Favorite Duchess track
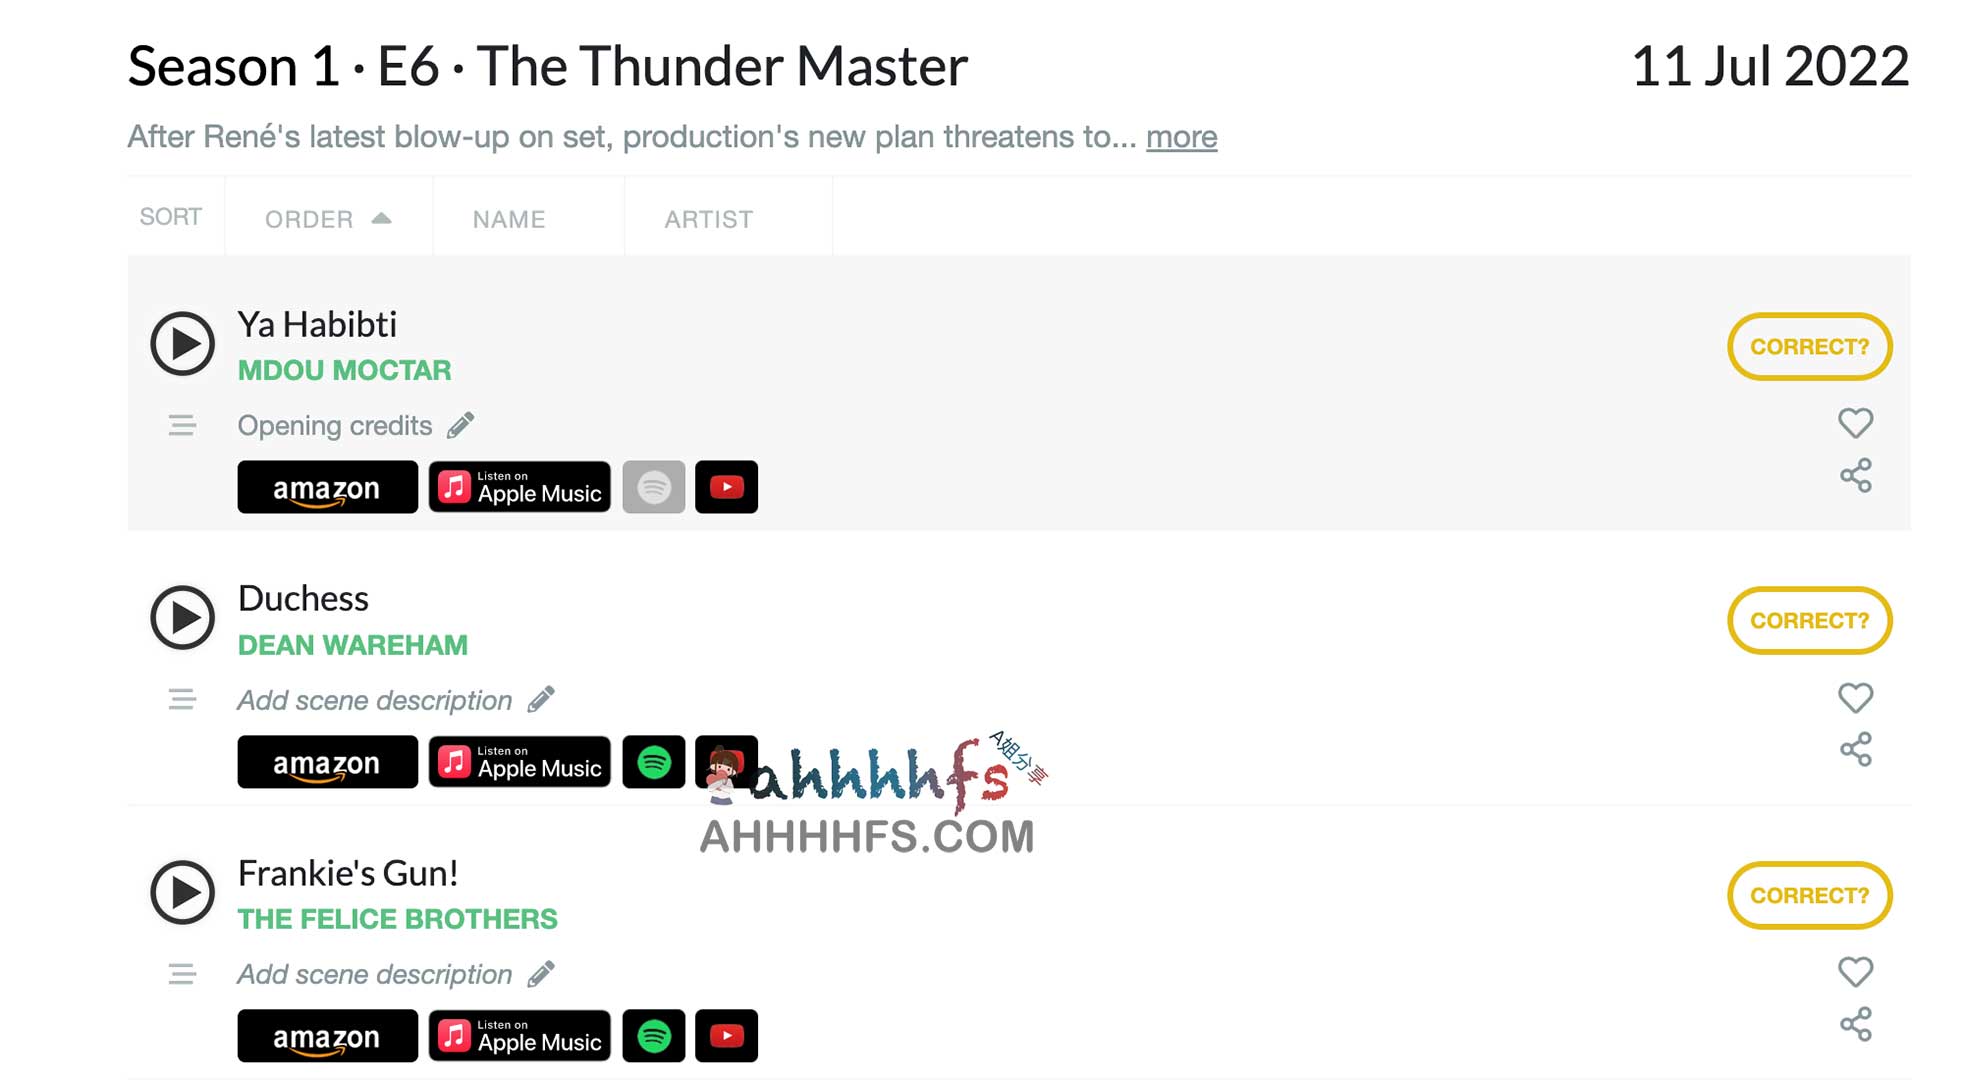This screenshot has width=1962, height=1080. (x=1854, y=698)
